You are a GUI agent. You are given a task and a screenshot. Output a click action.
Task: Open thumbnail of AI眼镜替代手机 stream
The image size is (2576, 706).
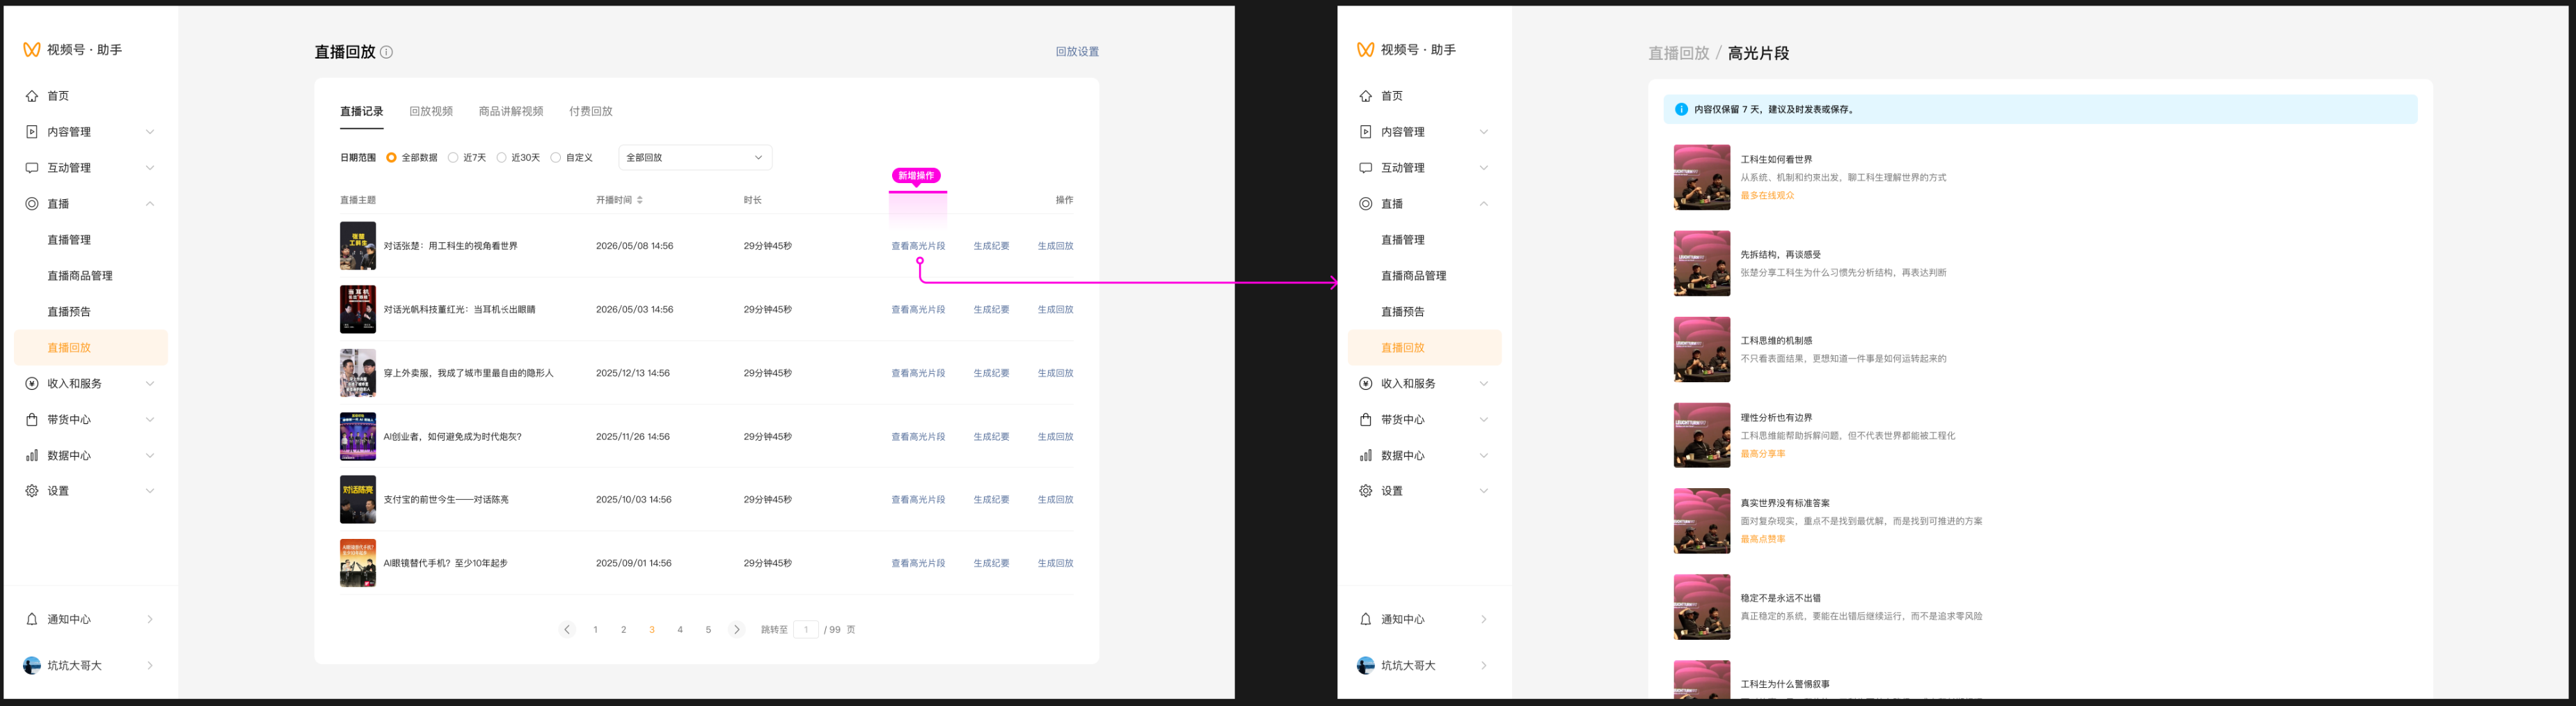[358, 564]
